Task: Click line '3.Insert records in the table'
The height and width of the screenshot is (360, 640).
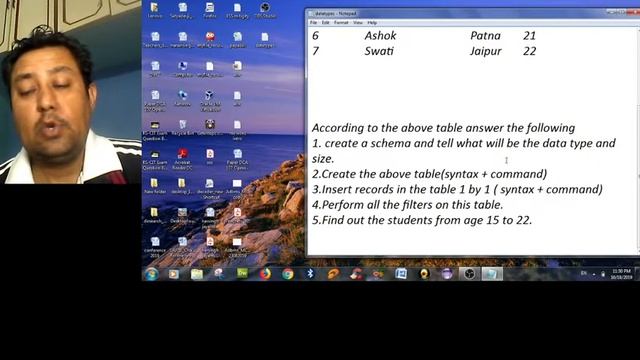Action: coord(457,190)
